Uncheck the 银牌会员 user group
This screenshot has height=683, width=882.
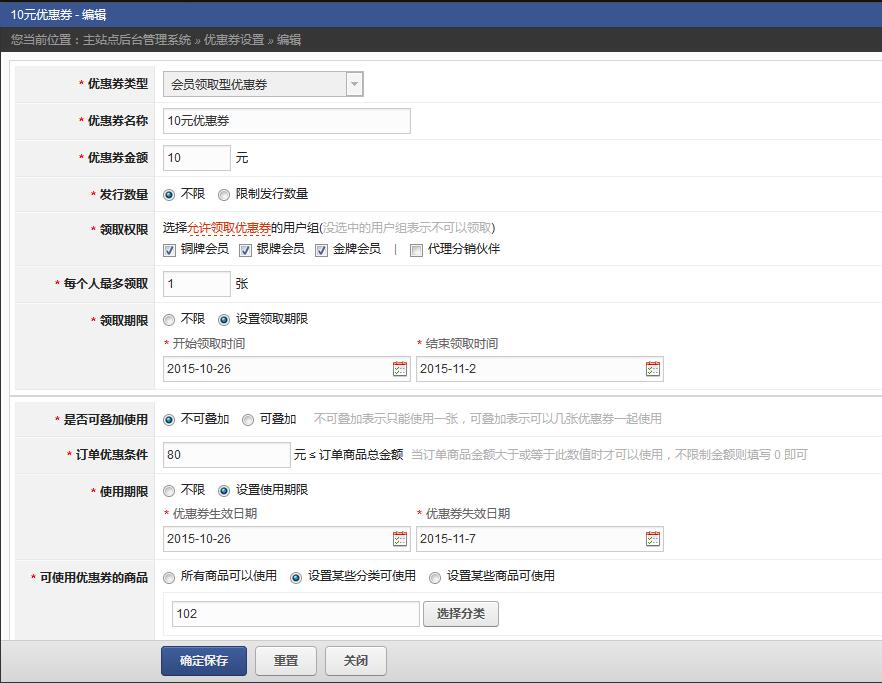pyautogui.click(x=243, y=251)
